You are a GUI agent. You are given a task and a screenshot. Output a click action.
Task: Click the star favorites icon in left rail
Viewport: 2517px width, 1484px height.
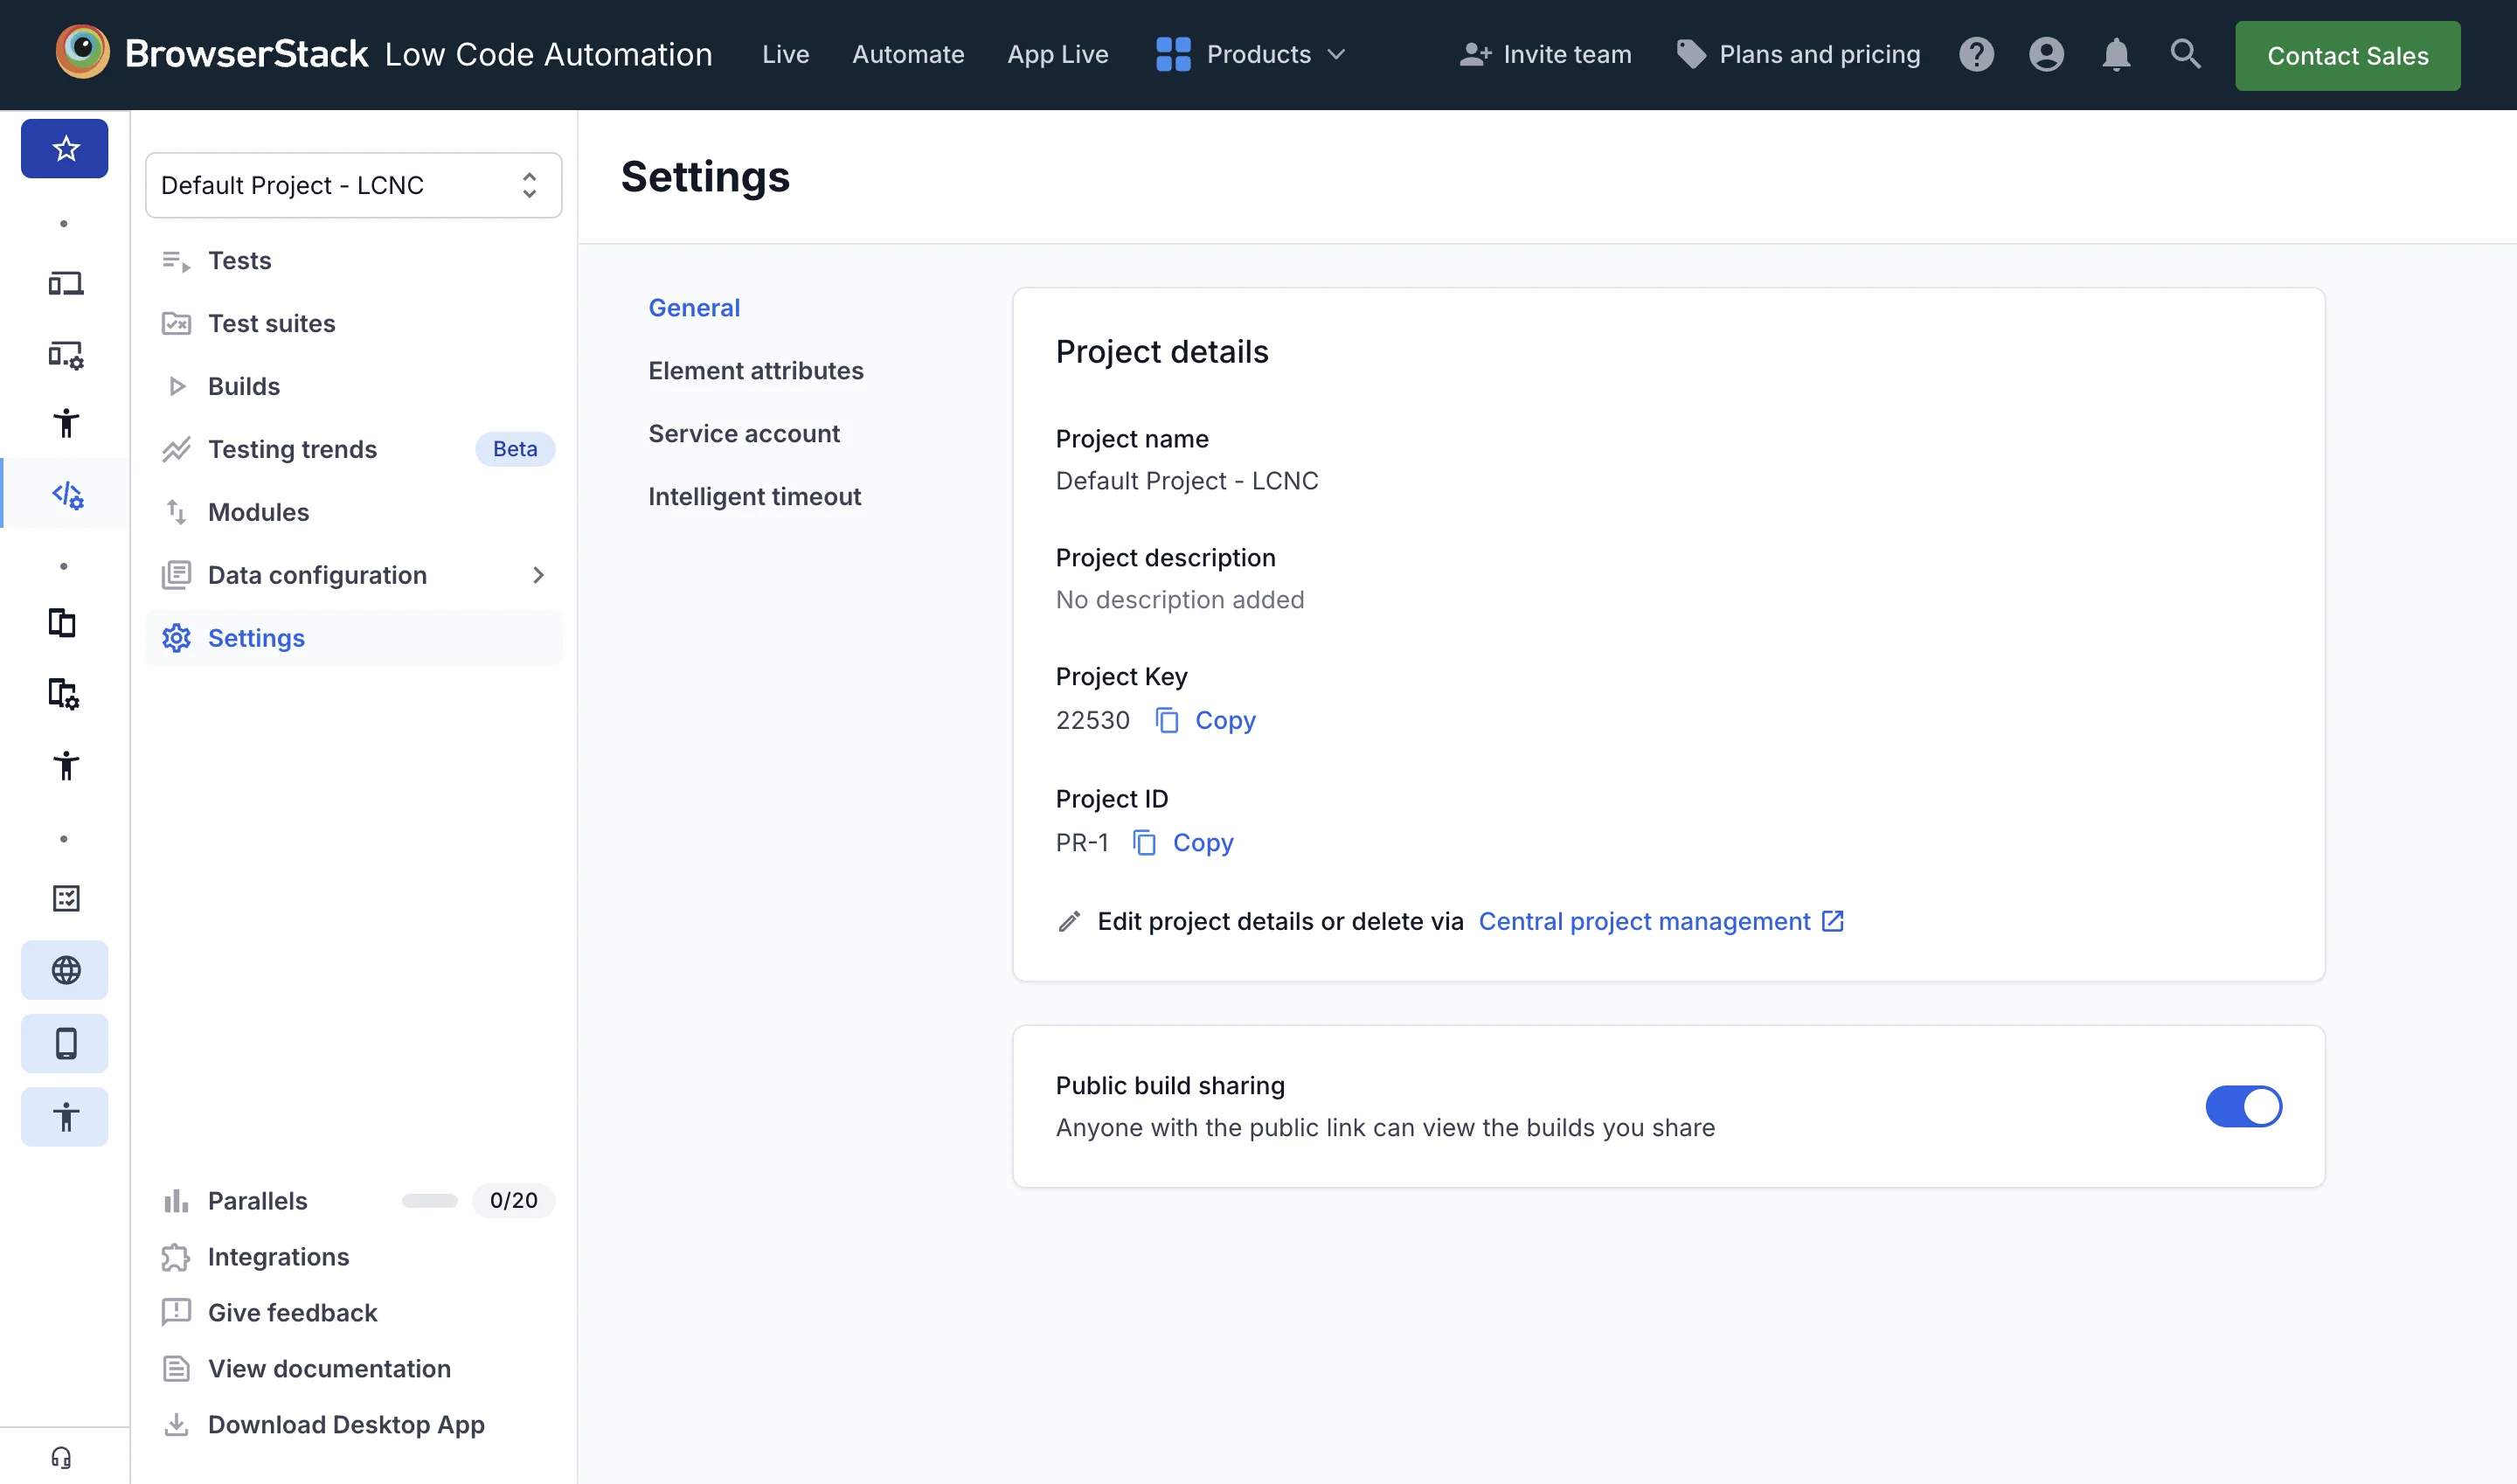(65, 149)
